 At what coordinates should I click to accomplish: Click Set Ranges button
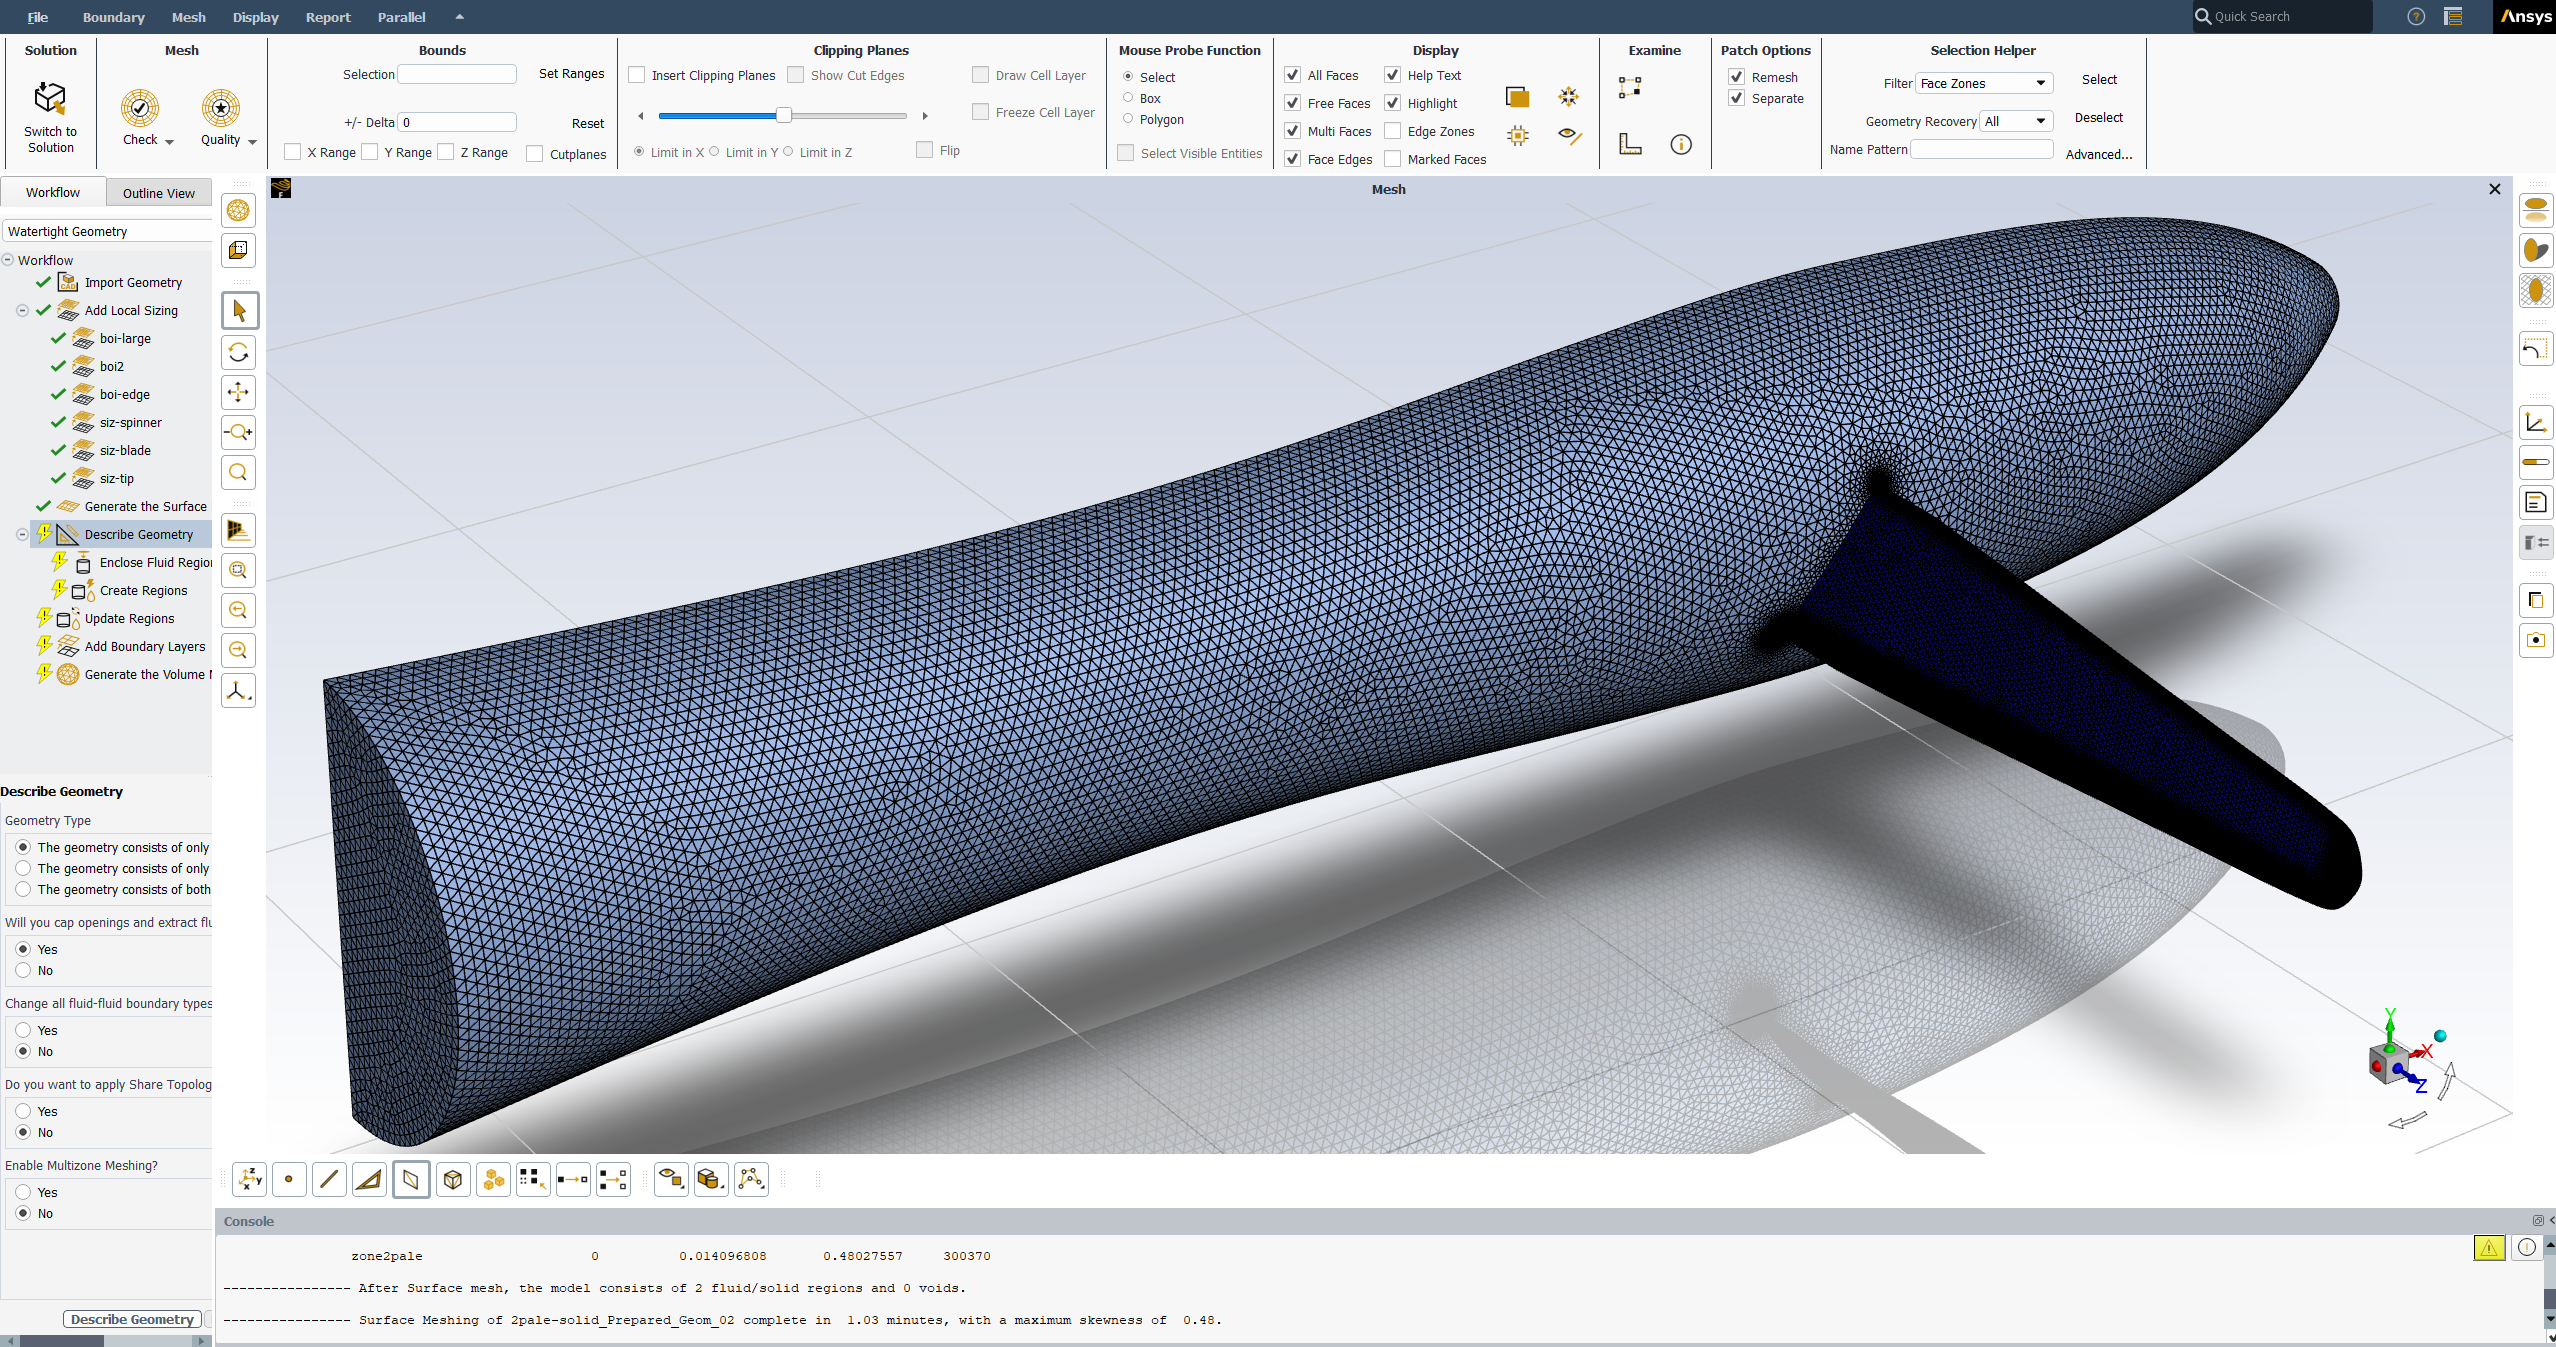571,73
